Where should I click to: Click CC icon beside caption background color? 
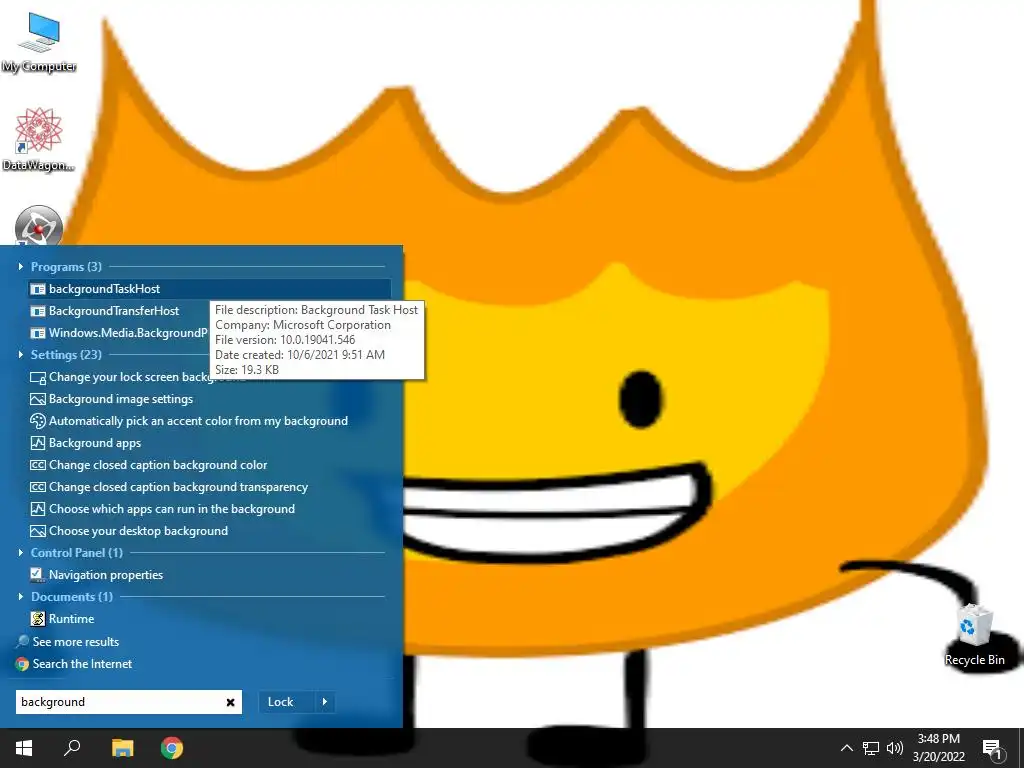pyautogui.click(x=38, y=465)
